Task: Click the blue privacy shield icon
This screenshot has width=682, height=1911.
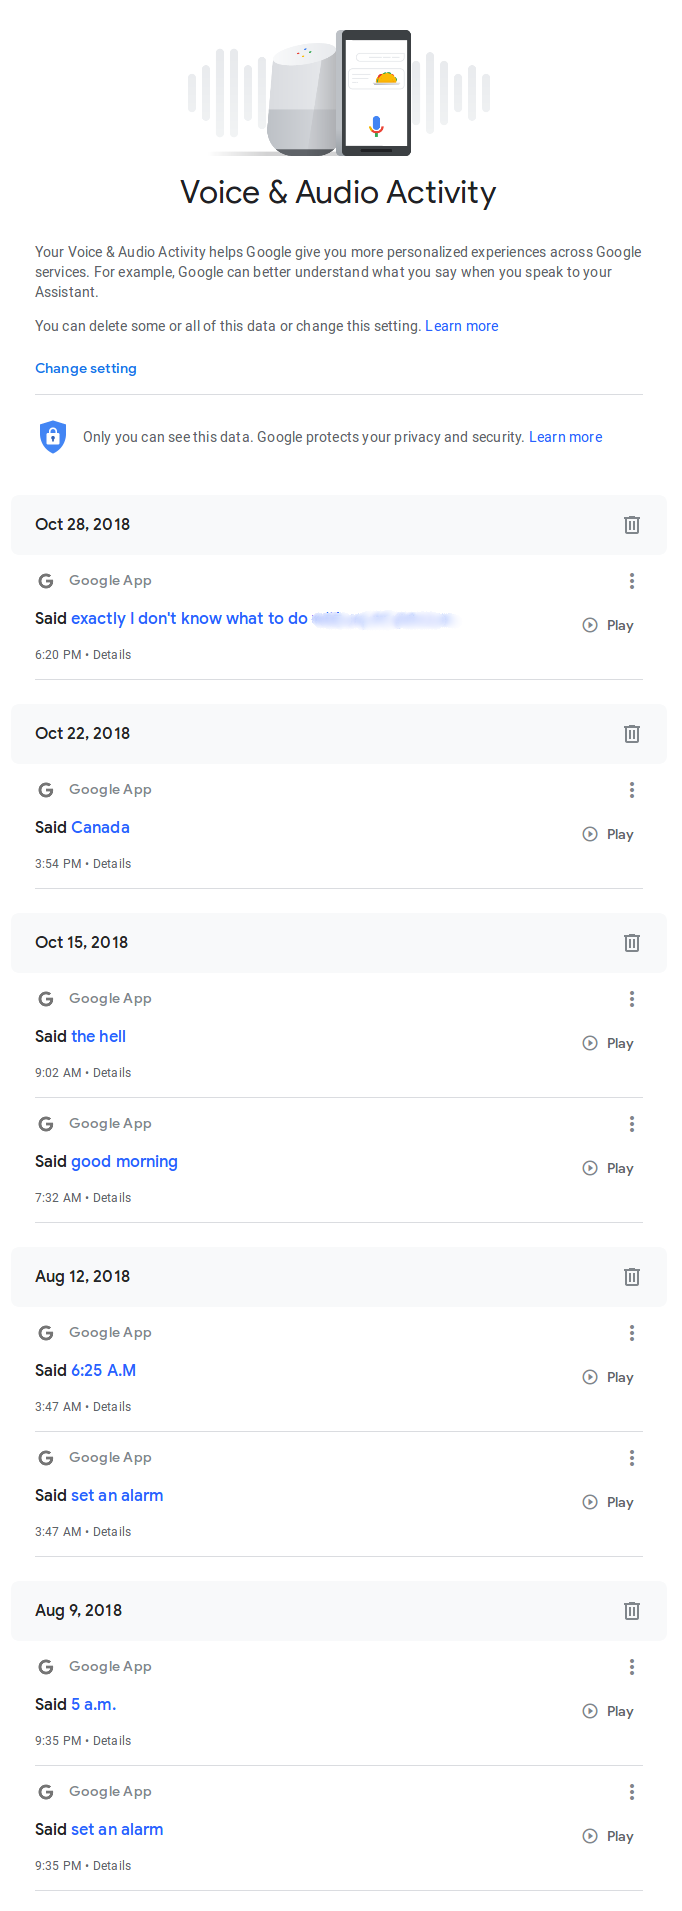Action: (53, 437)
